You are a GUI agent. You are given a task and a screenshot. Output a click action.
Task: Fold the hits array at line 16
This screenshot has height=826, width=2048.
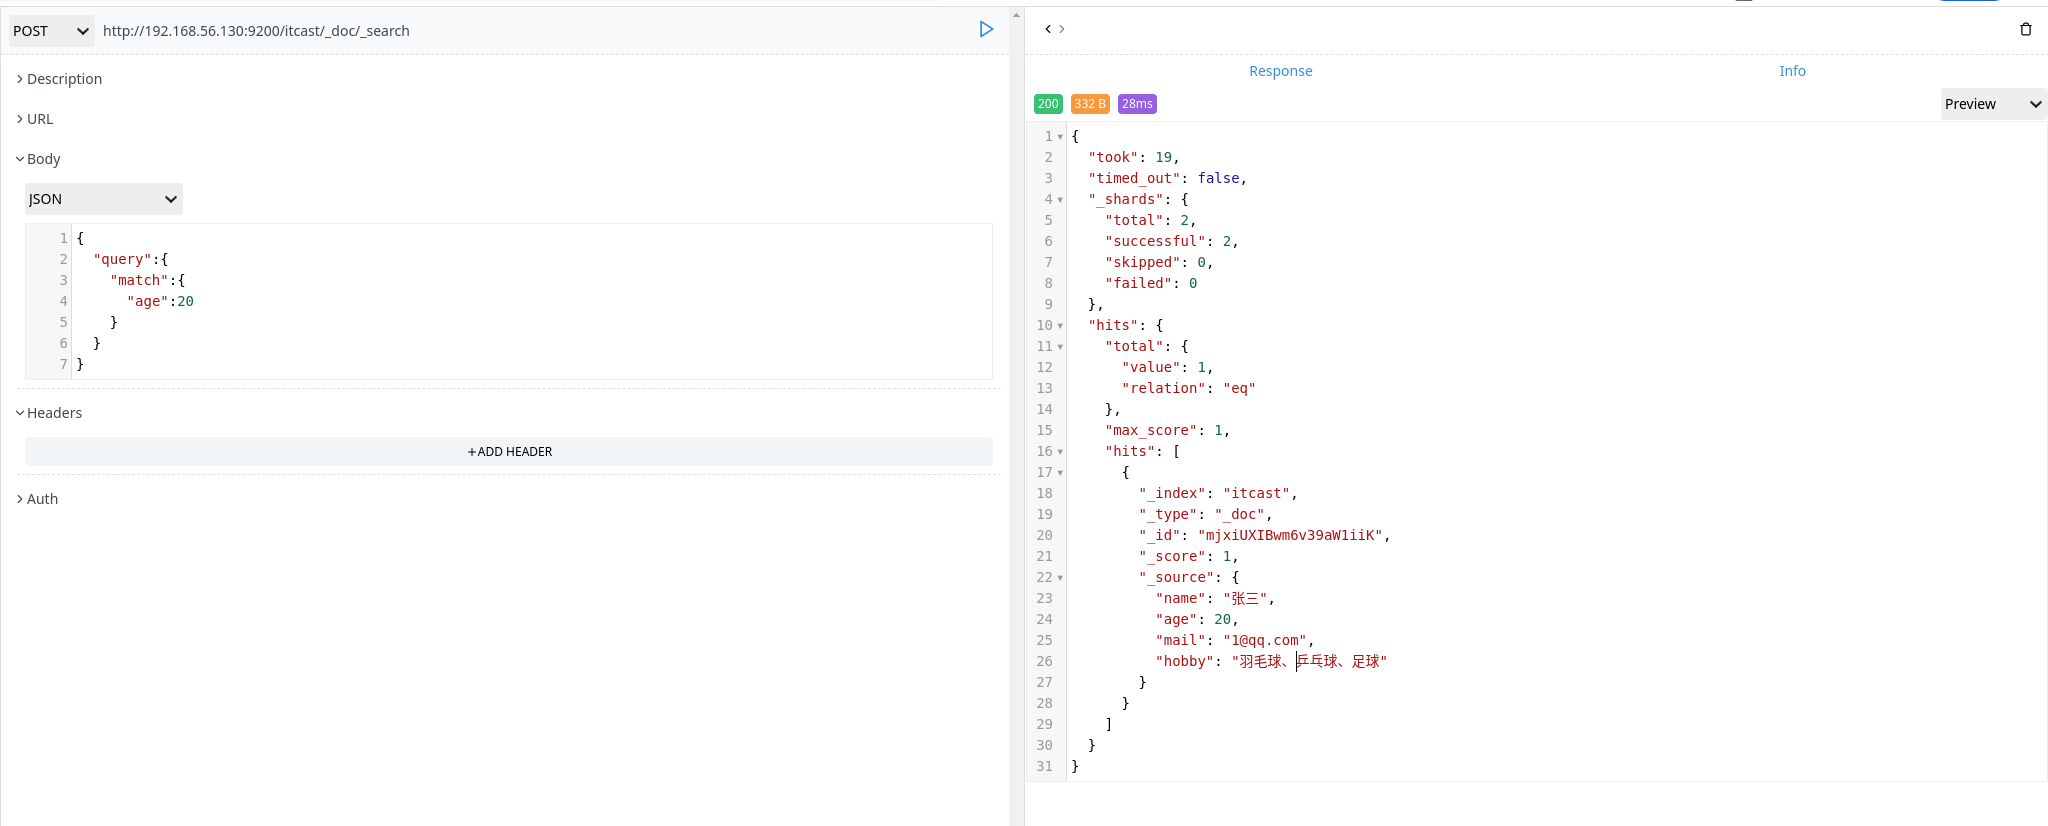1060,452
